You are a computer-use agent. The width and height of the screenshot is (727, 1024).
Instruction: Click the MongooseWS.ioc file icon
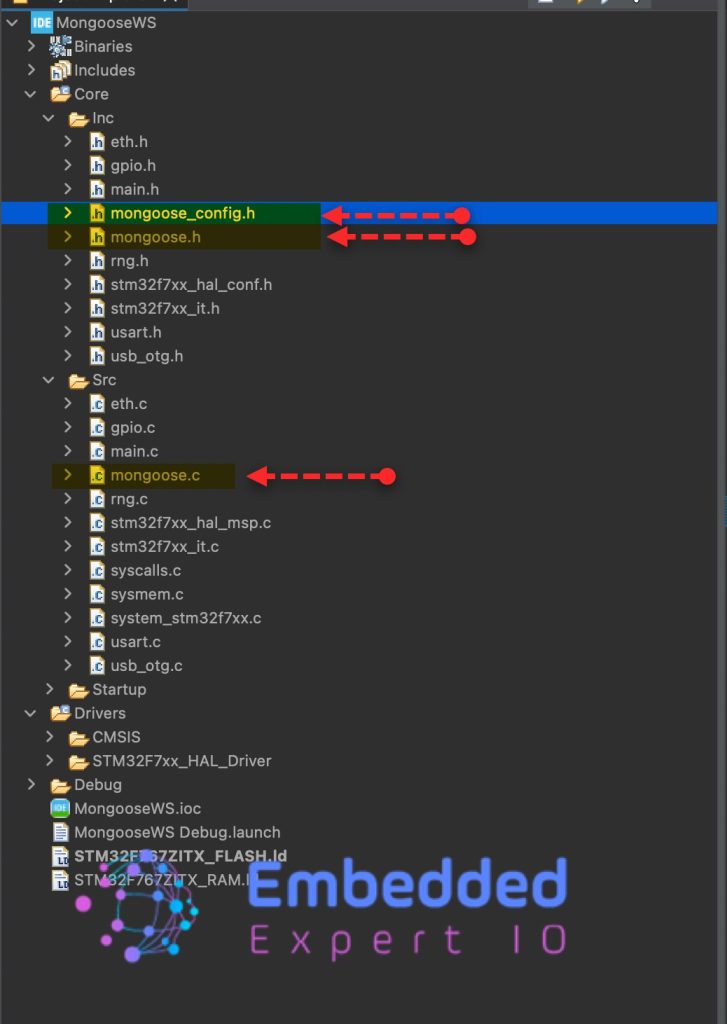60,808
